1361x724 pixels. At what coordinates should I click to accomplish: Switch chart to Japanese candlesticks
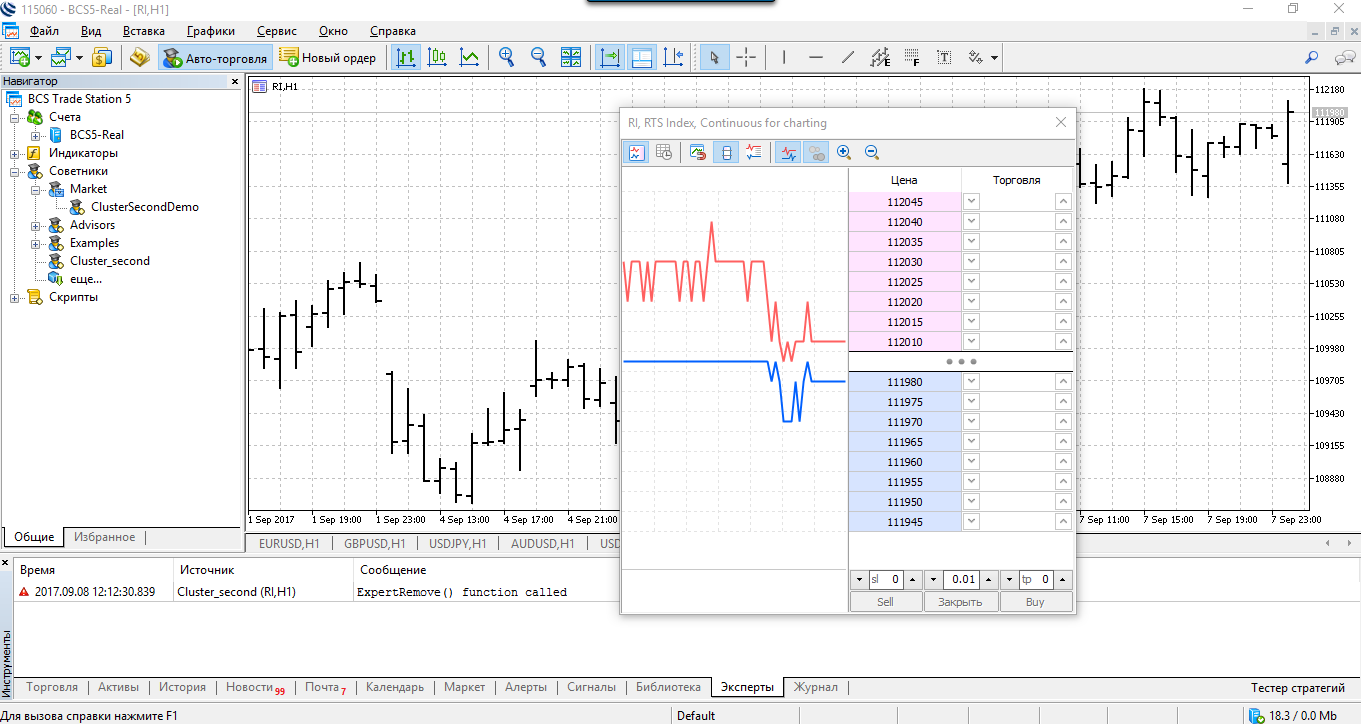[437, 57]
